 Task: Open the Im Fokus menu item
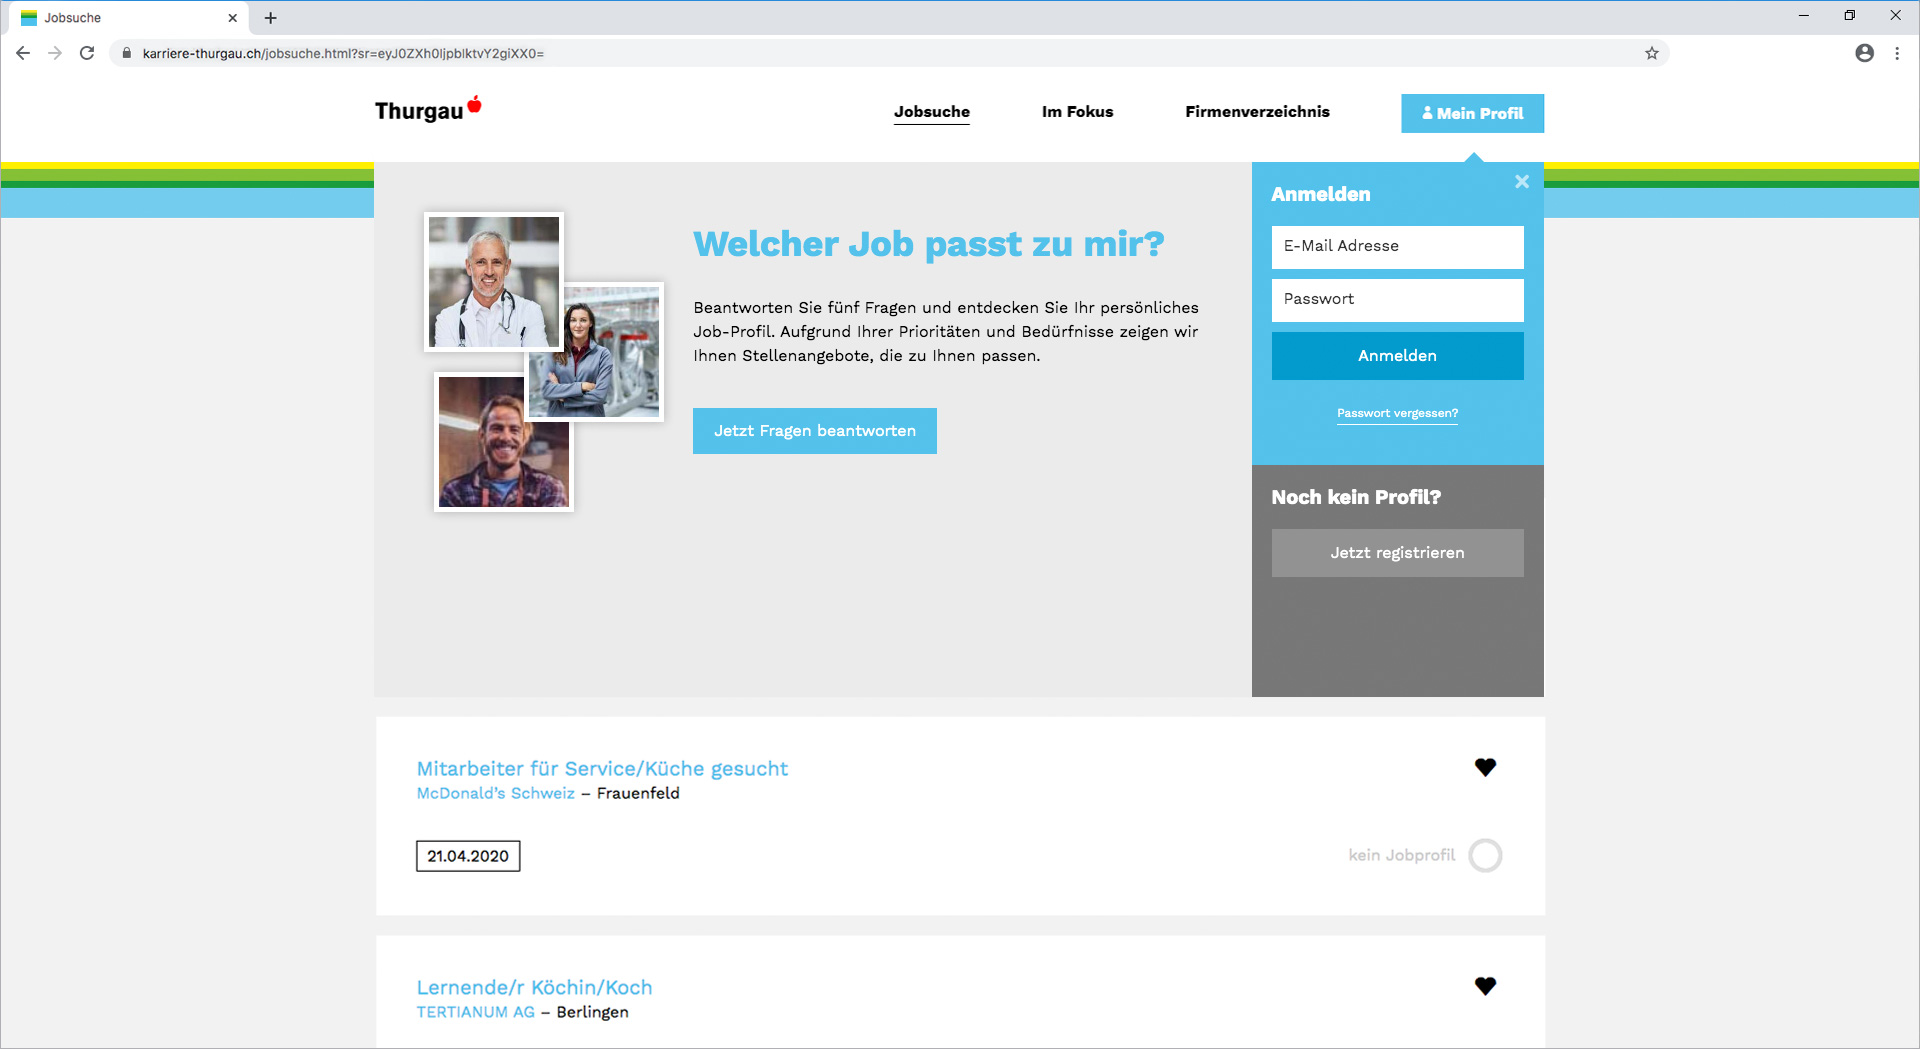click(1077, 112)
